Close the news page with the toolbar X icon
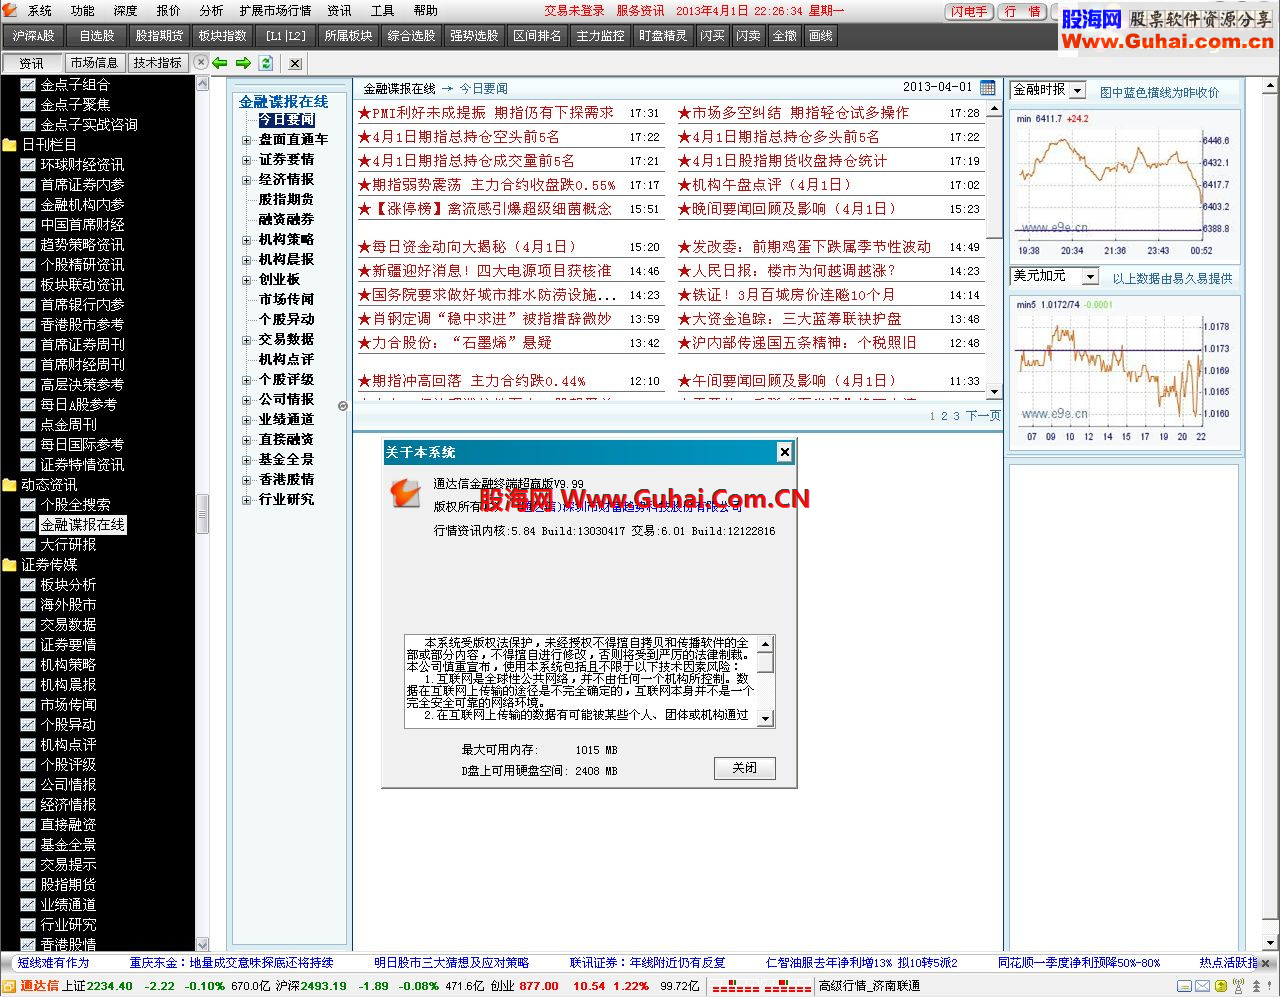Image resolution: width=1280 pixels, height=997 pixels. [295, 63]
